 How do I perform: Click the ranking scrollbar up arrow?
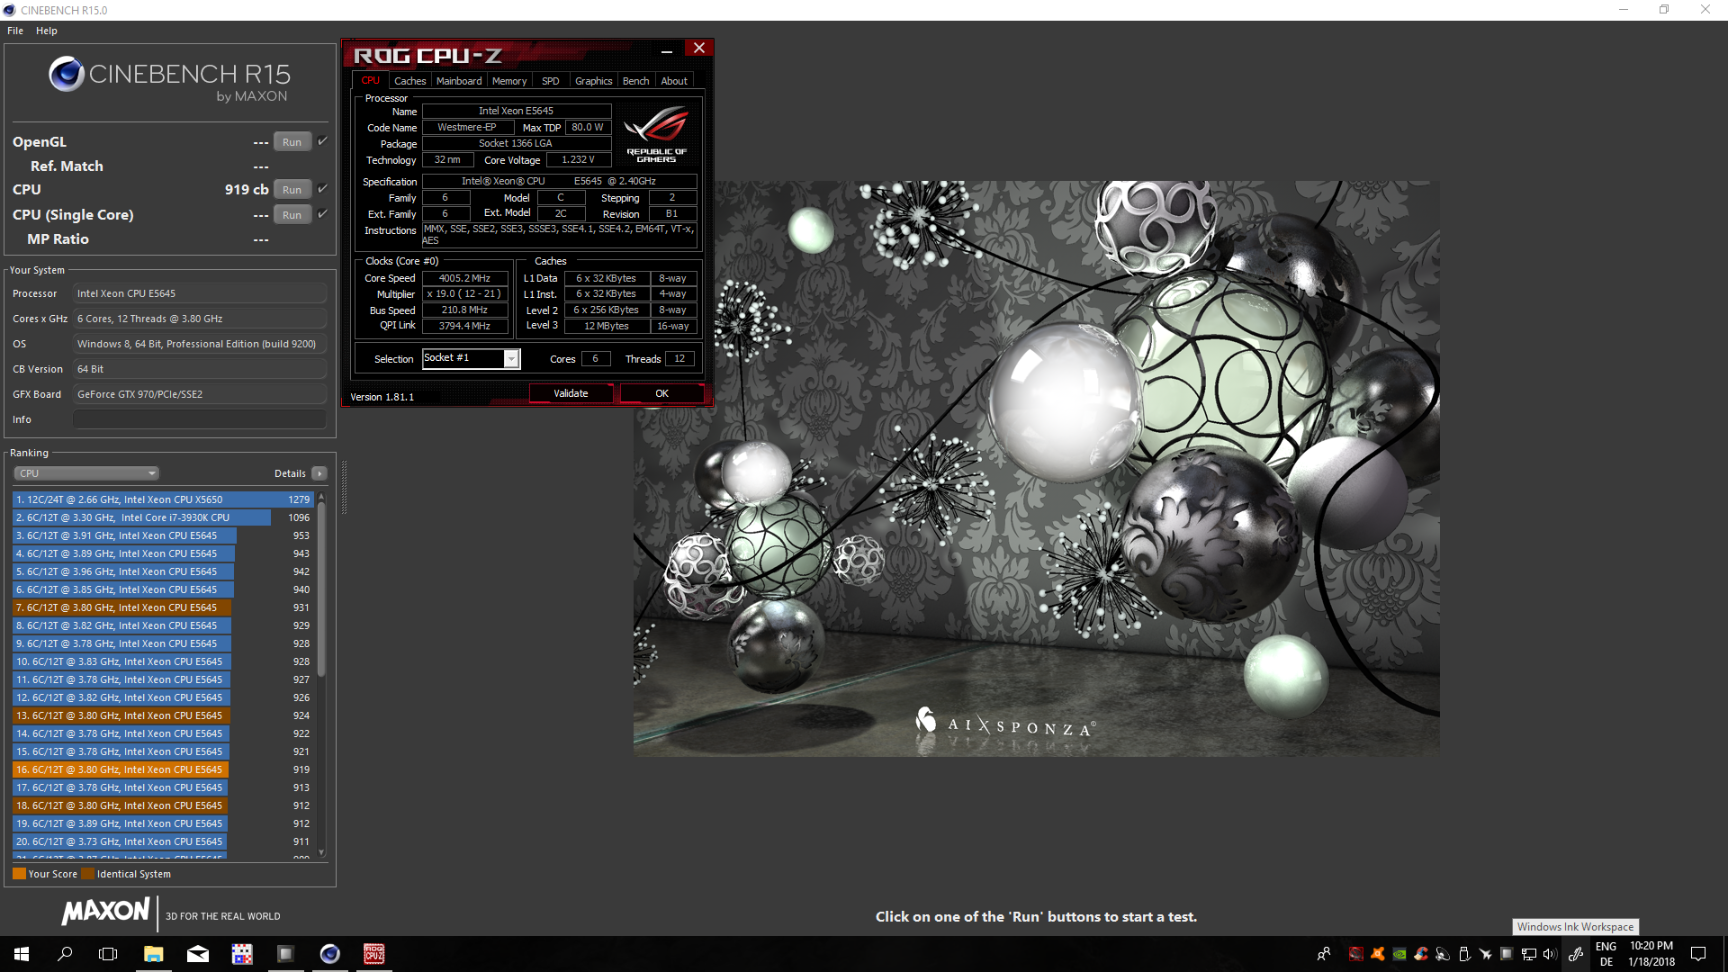coord(321,496)
